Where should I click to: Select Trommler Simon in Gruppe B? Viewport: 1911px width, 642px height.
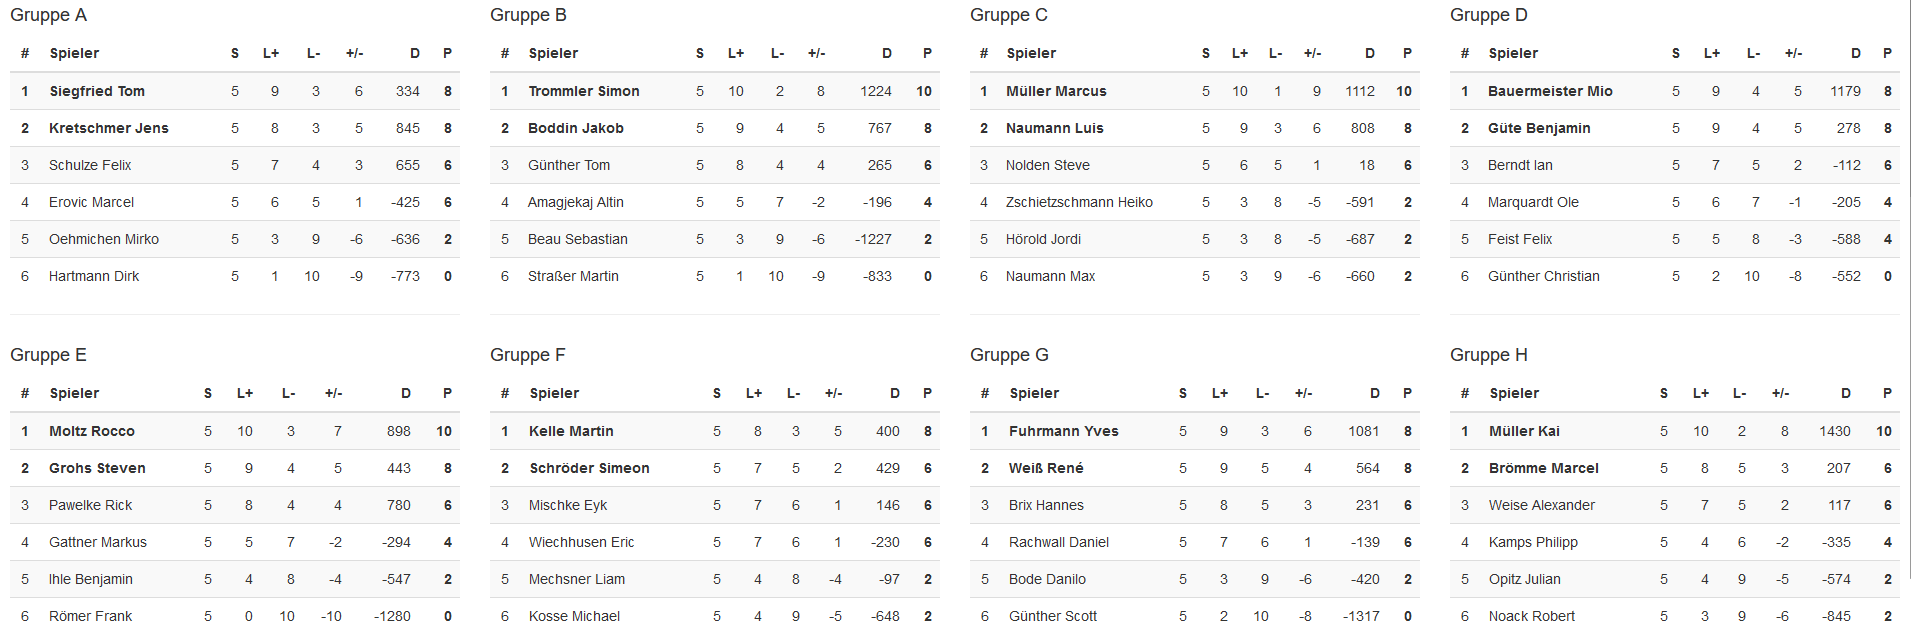[584, 91]
